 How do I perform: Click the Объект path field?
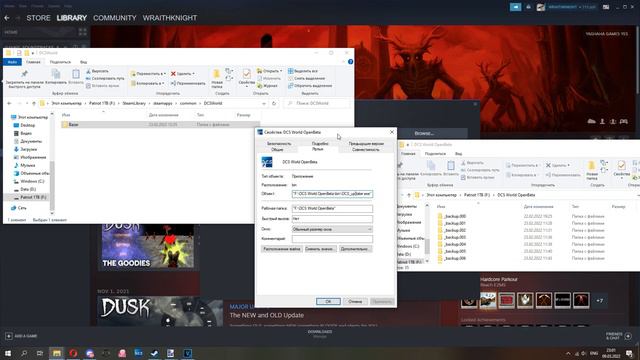click(332, 194)
